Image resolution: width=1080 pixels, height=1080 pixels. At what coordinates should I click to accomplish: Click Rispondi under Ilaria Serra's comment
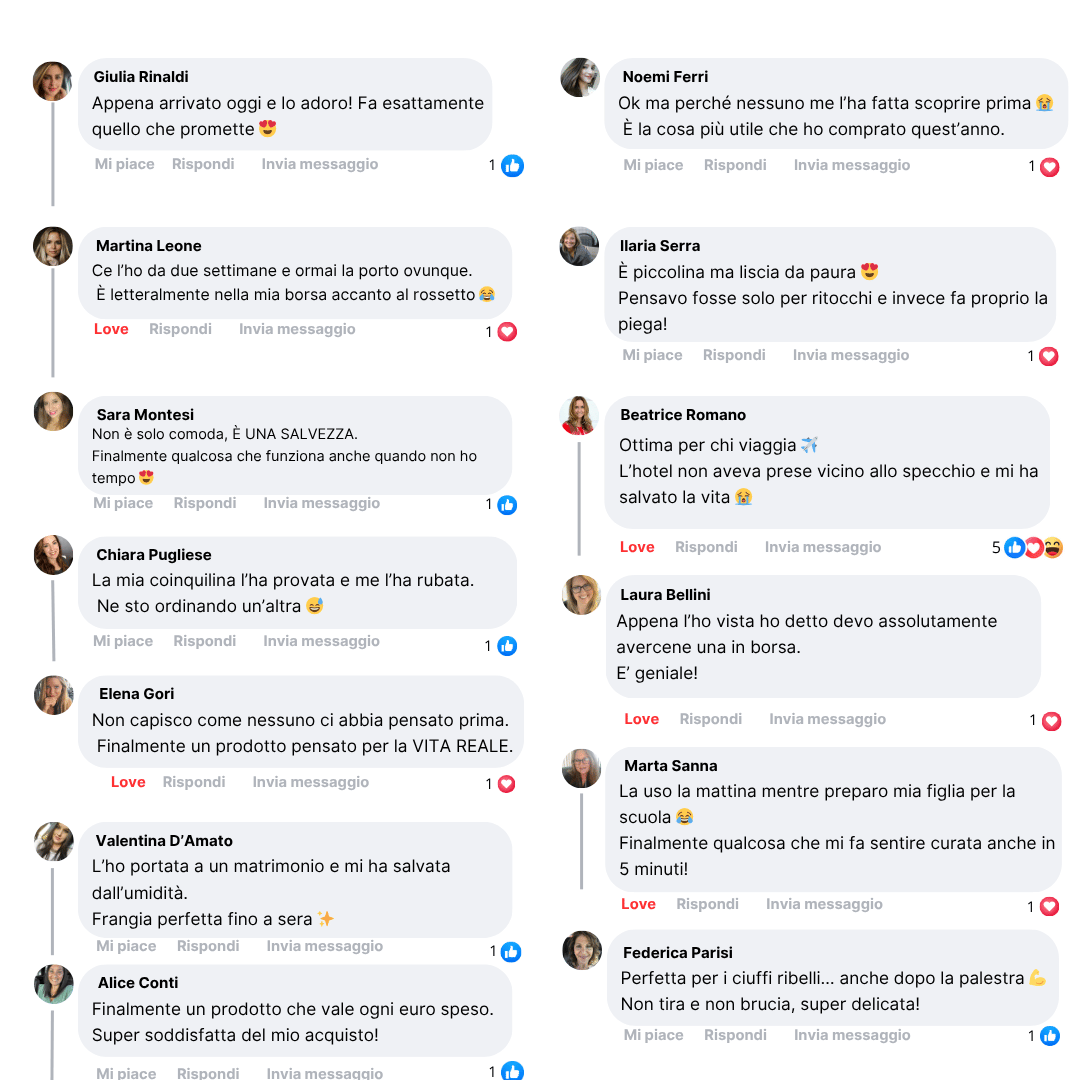tap(734, 355)
